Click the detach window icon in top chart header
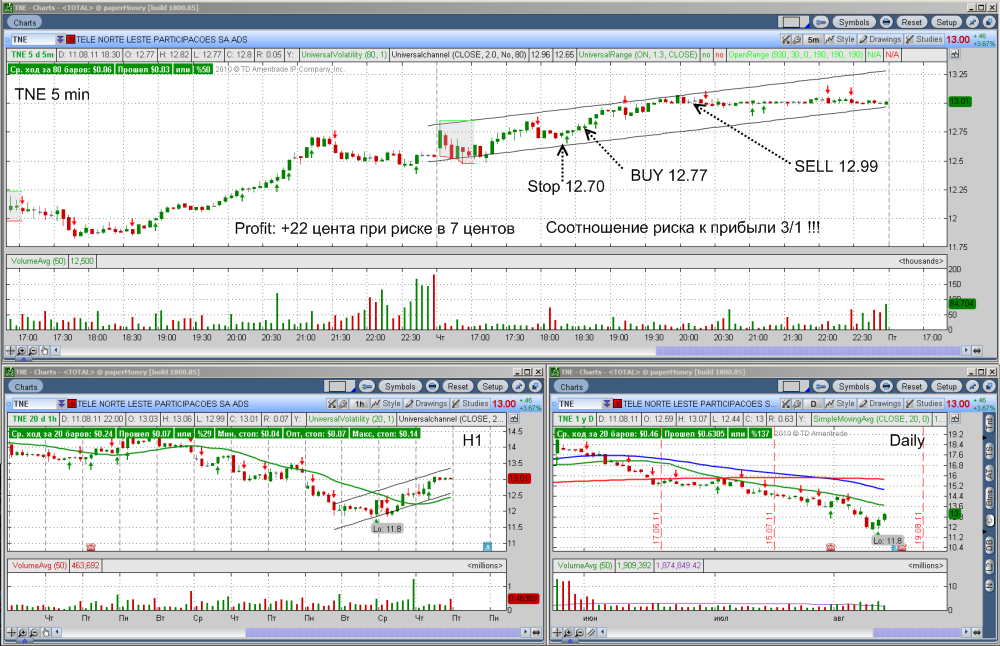The image size is (1000, 646). [988, 22]
